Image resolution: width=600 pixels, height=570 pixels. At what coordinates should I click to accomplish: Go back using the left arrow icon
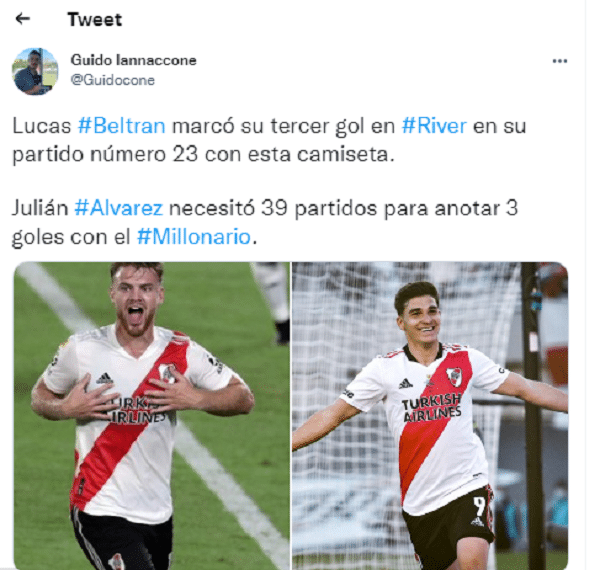click(x=23, y=18)
